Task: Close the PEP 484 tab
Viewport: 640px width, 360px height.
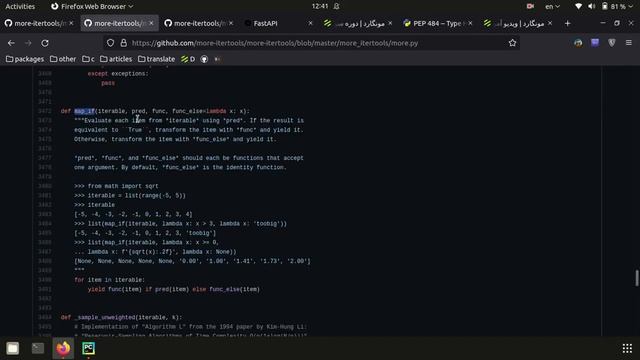Action: (x=470, y=23)
